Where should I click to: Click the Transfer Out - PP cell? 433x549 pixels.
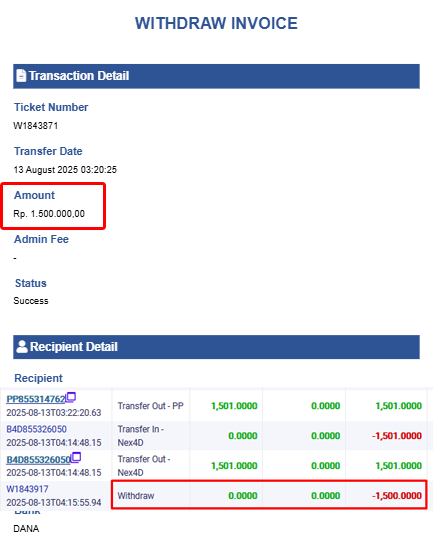tap(151, 406)
